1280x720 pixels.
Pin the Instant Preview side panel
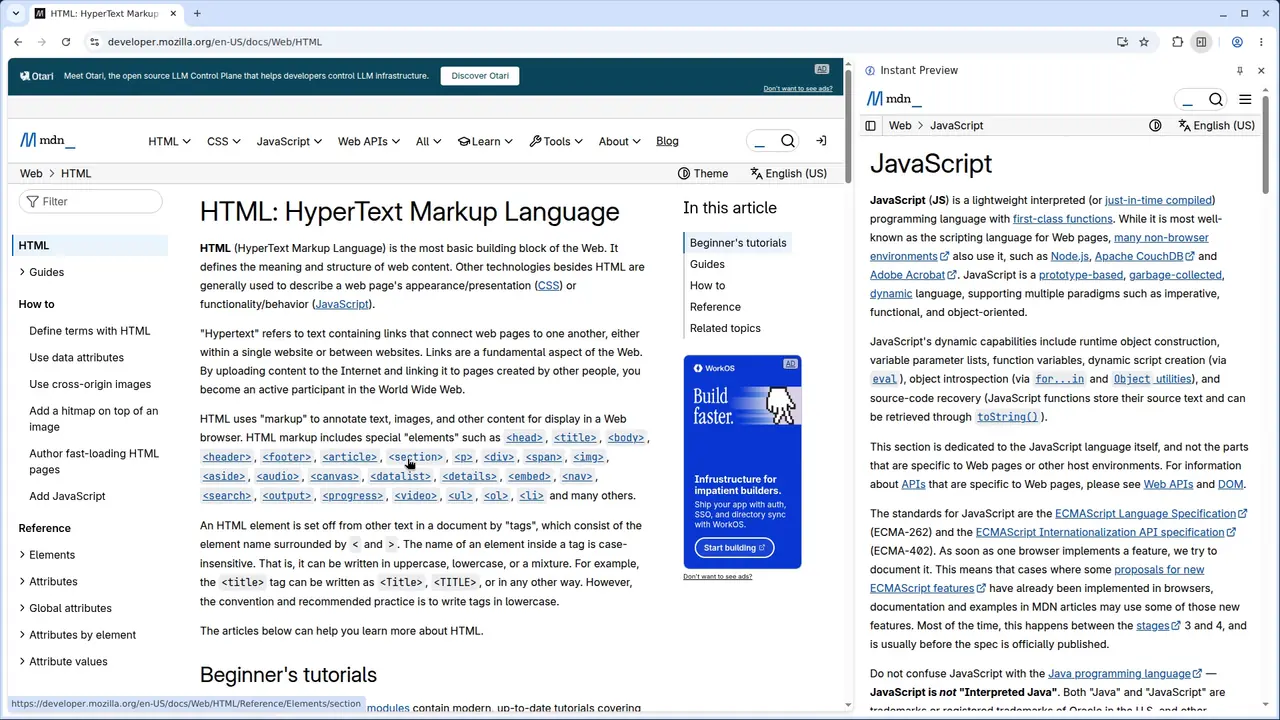click(1239, 70)
